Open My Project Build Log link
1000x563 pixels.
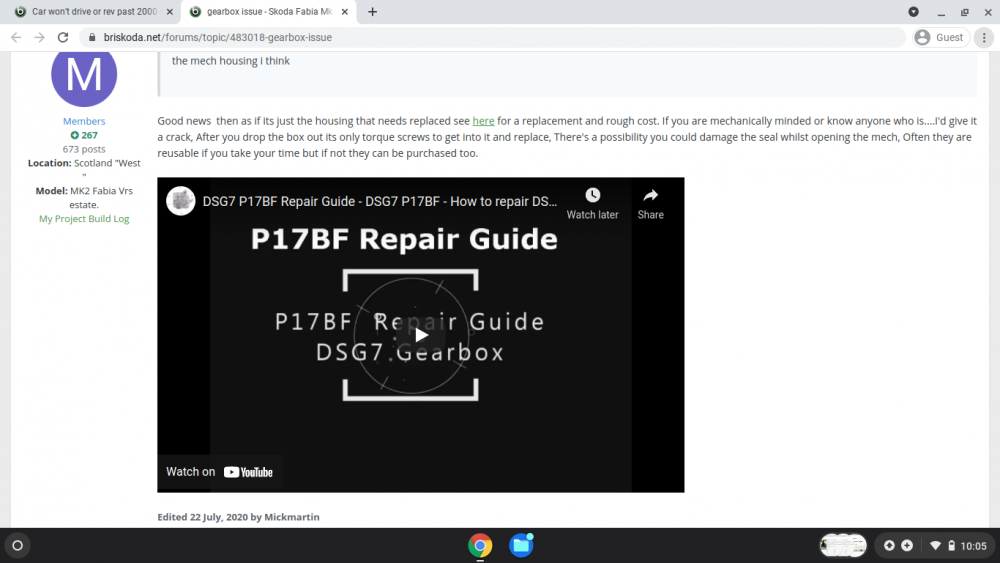(84, 219)
